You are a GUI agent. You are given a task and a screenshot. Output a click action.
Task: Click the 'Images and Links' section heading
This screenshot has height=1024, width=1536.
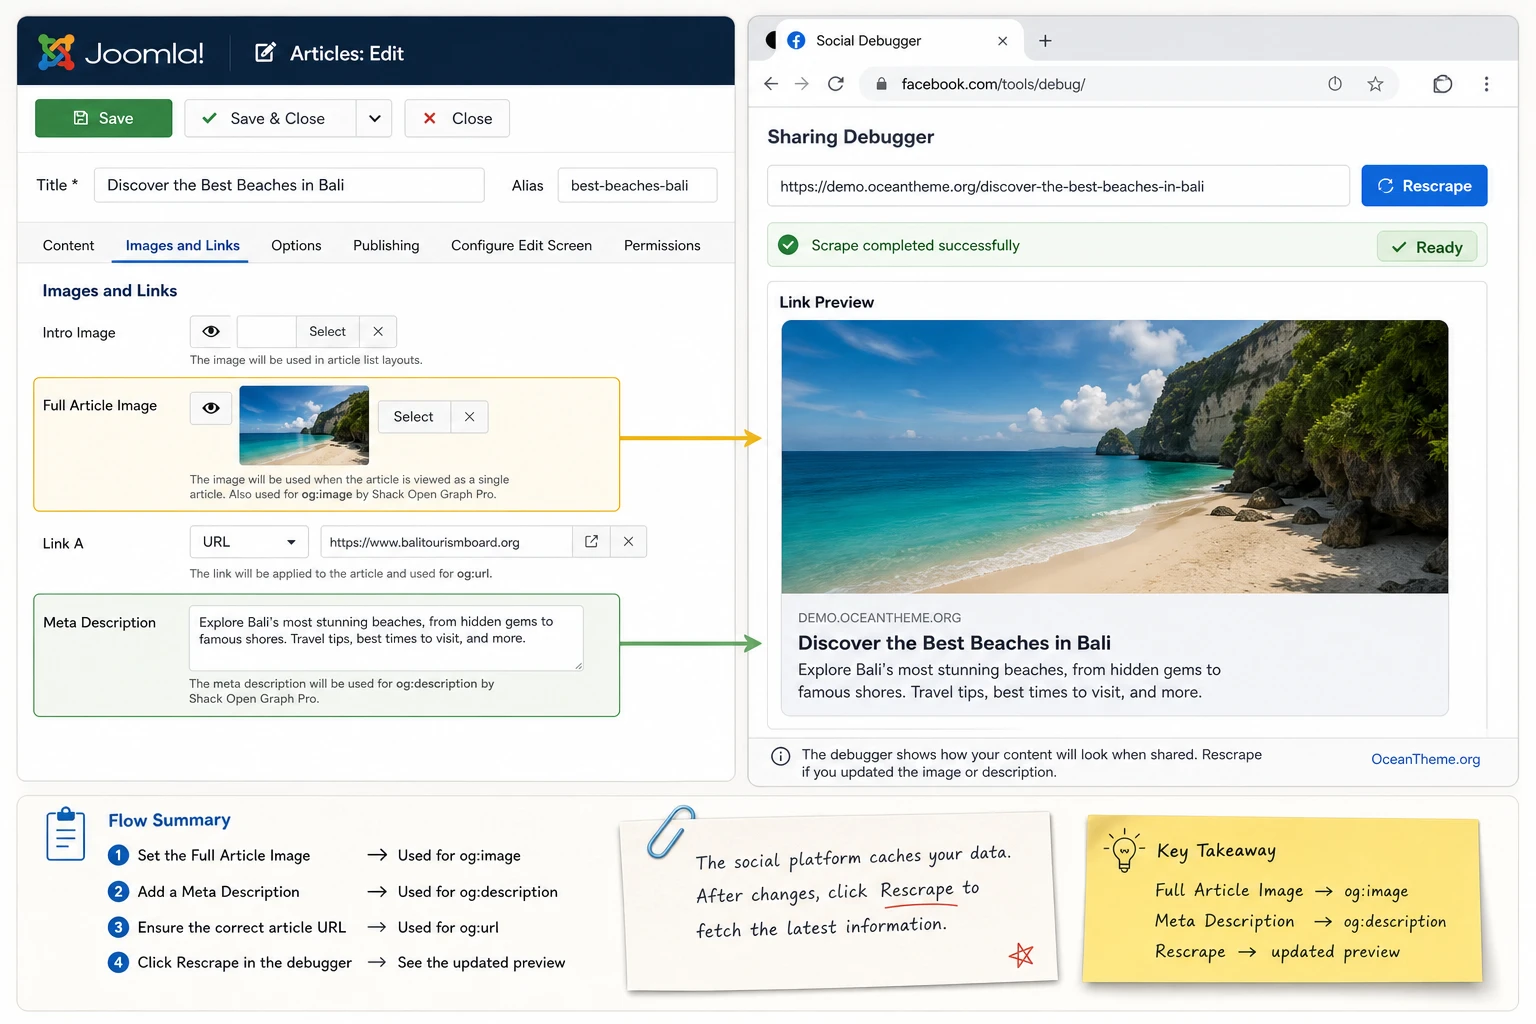coord(110,291)
